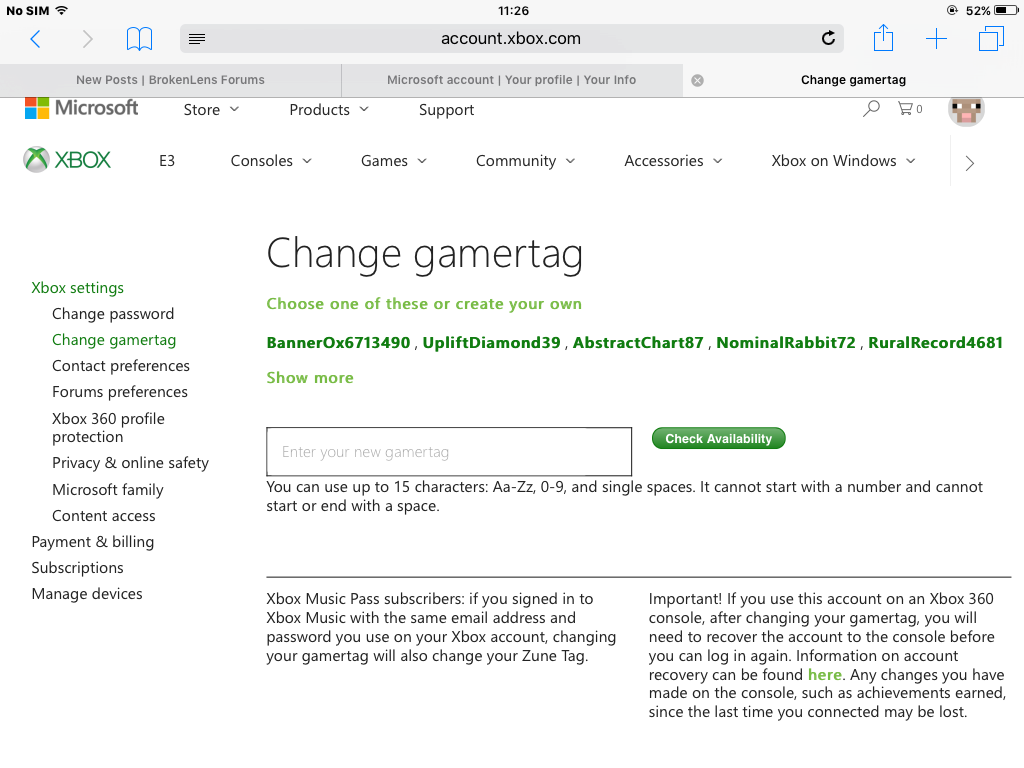Expand the Xbox on Windows dropdown
Image resolution: width=1024 pixels, height=768 pixels.
pyautogui.click(x=843, y=161)
